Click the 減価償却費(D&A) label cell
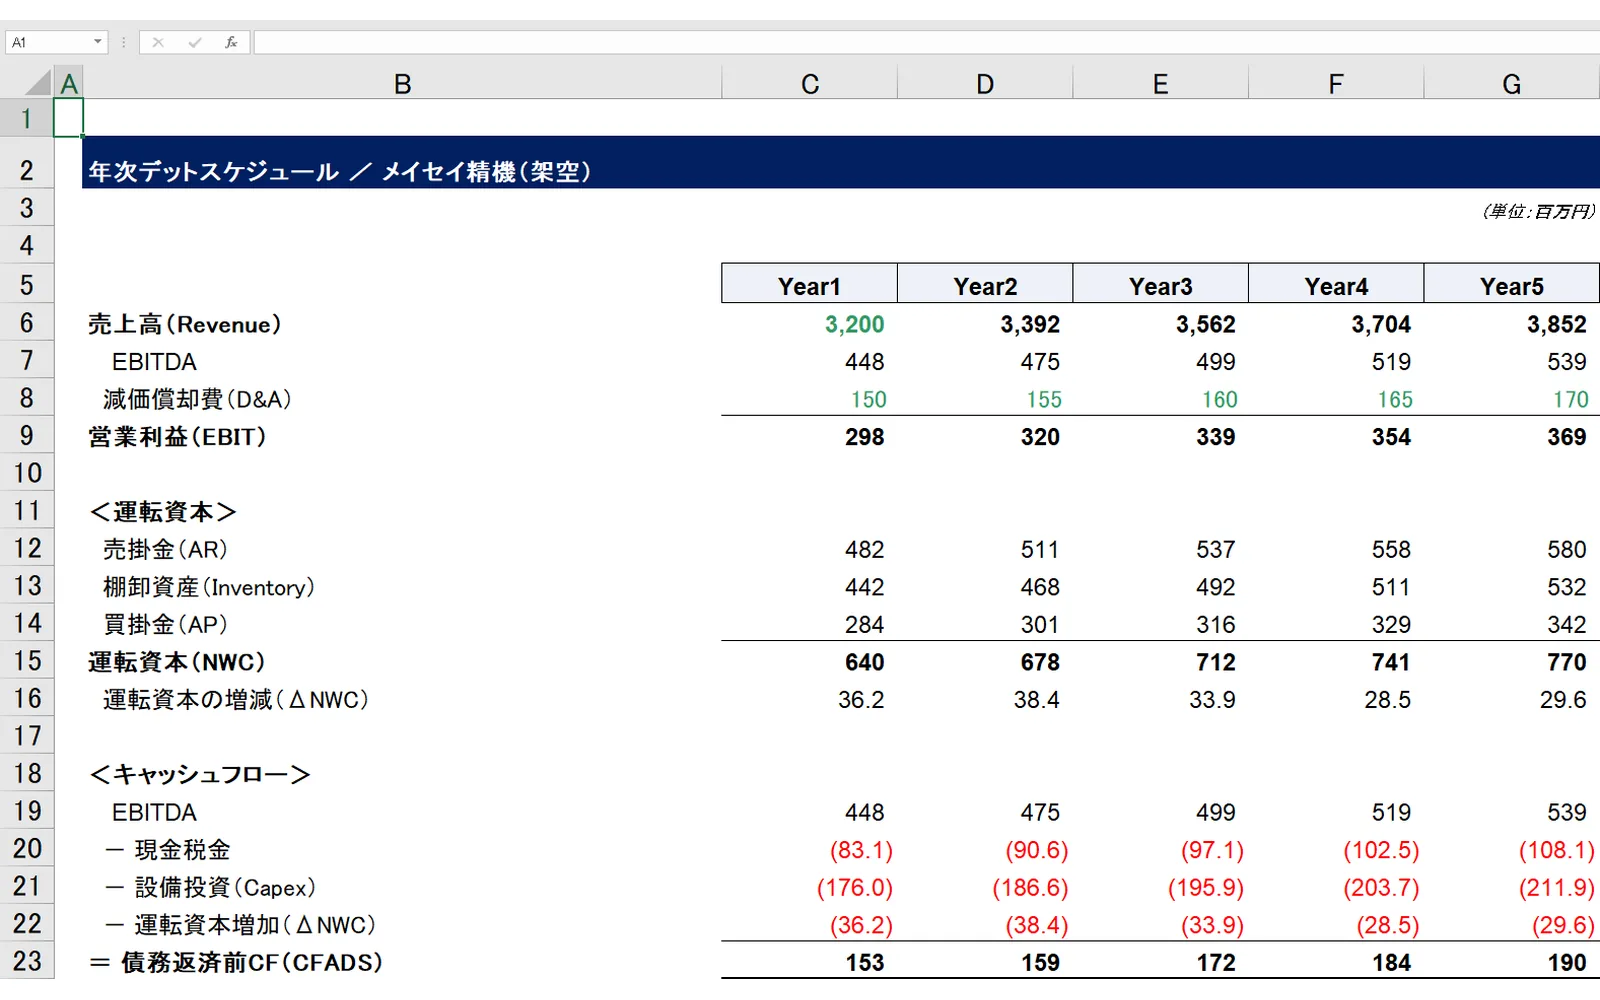The image size is (1600, 1000). click(197, 399)
